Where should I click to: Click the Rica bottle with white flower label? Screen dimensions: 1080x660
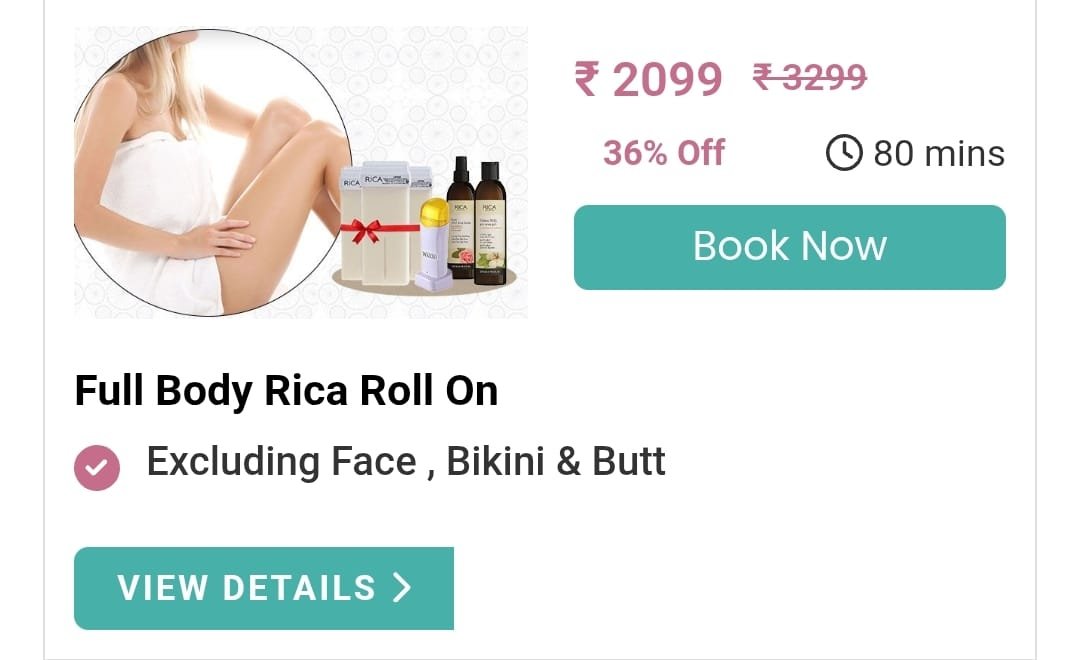pyautogui.click(x=490, y=224)
